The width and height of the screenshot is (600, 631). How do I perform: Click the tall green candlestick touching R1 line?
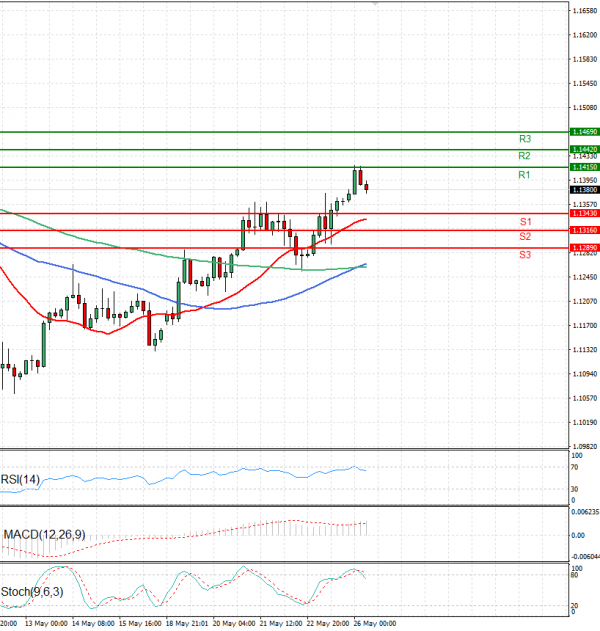(x=355, y=182)
